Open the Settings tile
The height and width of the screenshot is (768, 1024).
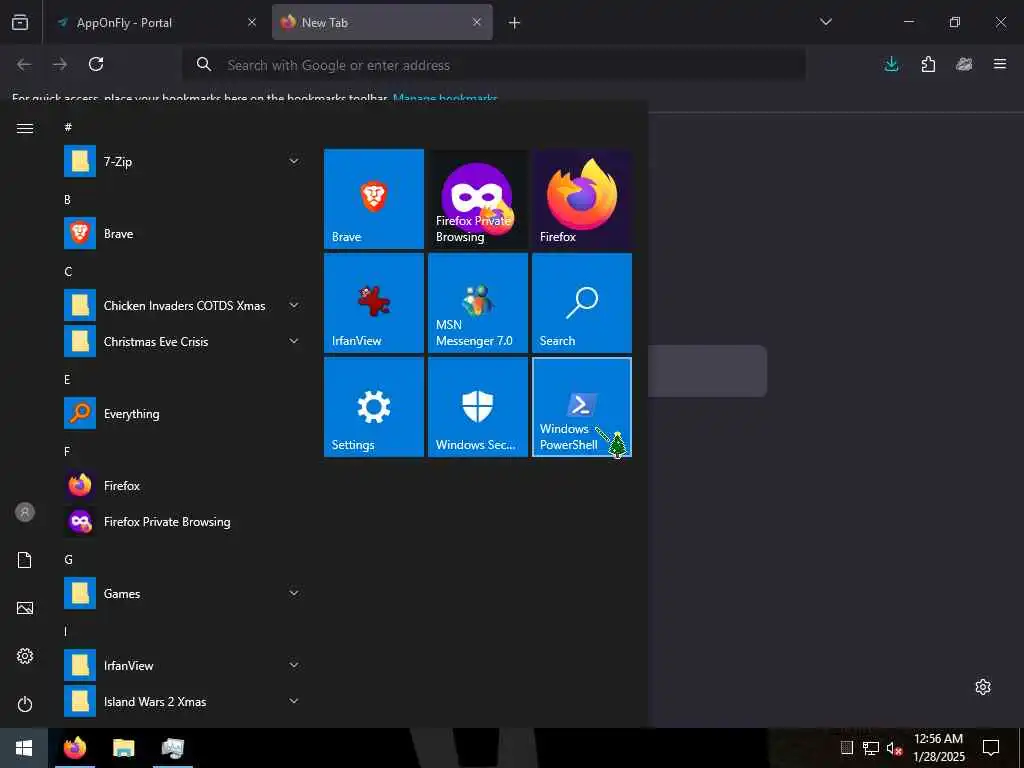click(x=374, y=407)
